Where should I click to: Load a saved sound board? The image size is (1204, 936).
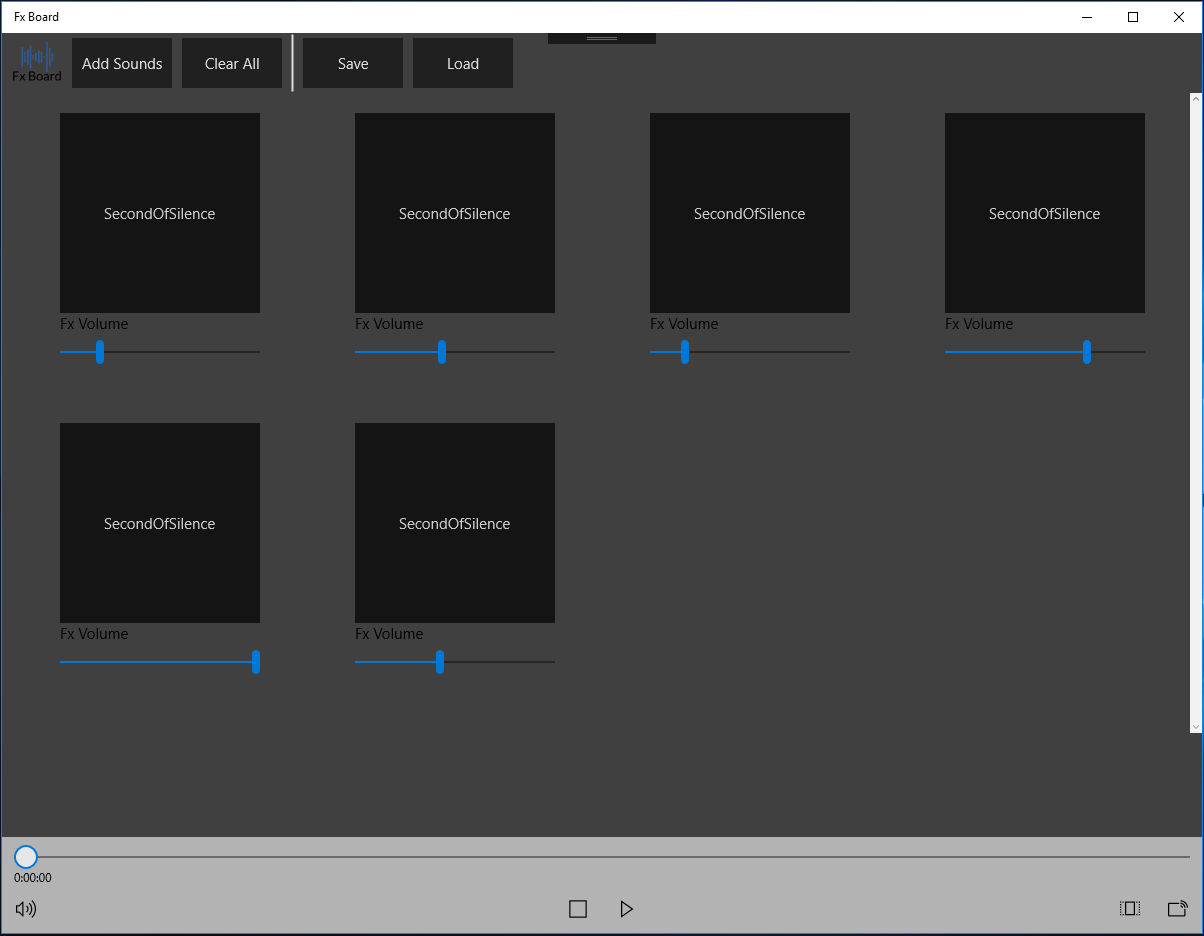click(463, 63)
